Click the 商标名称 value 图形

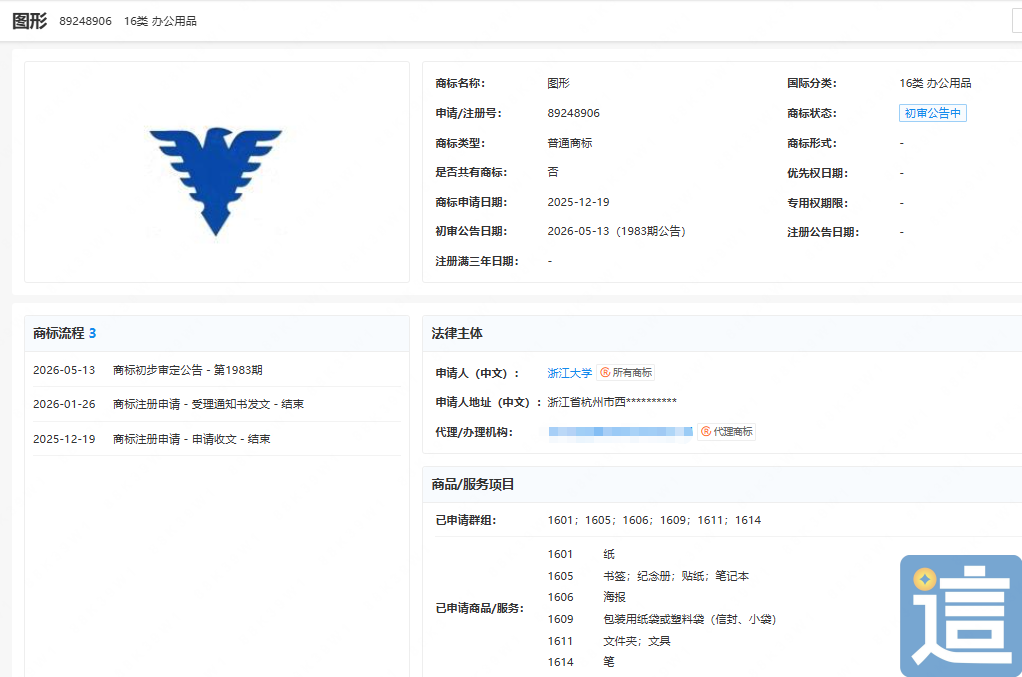pos(558,83)
